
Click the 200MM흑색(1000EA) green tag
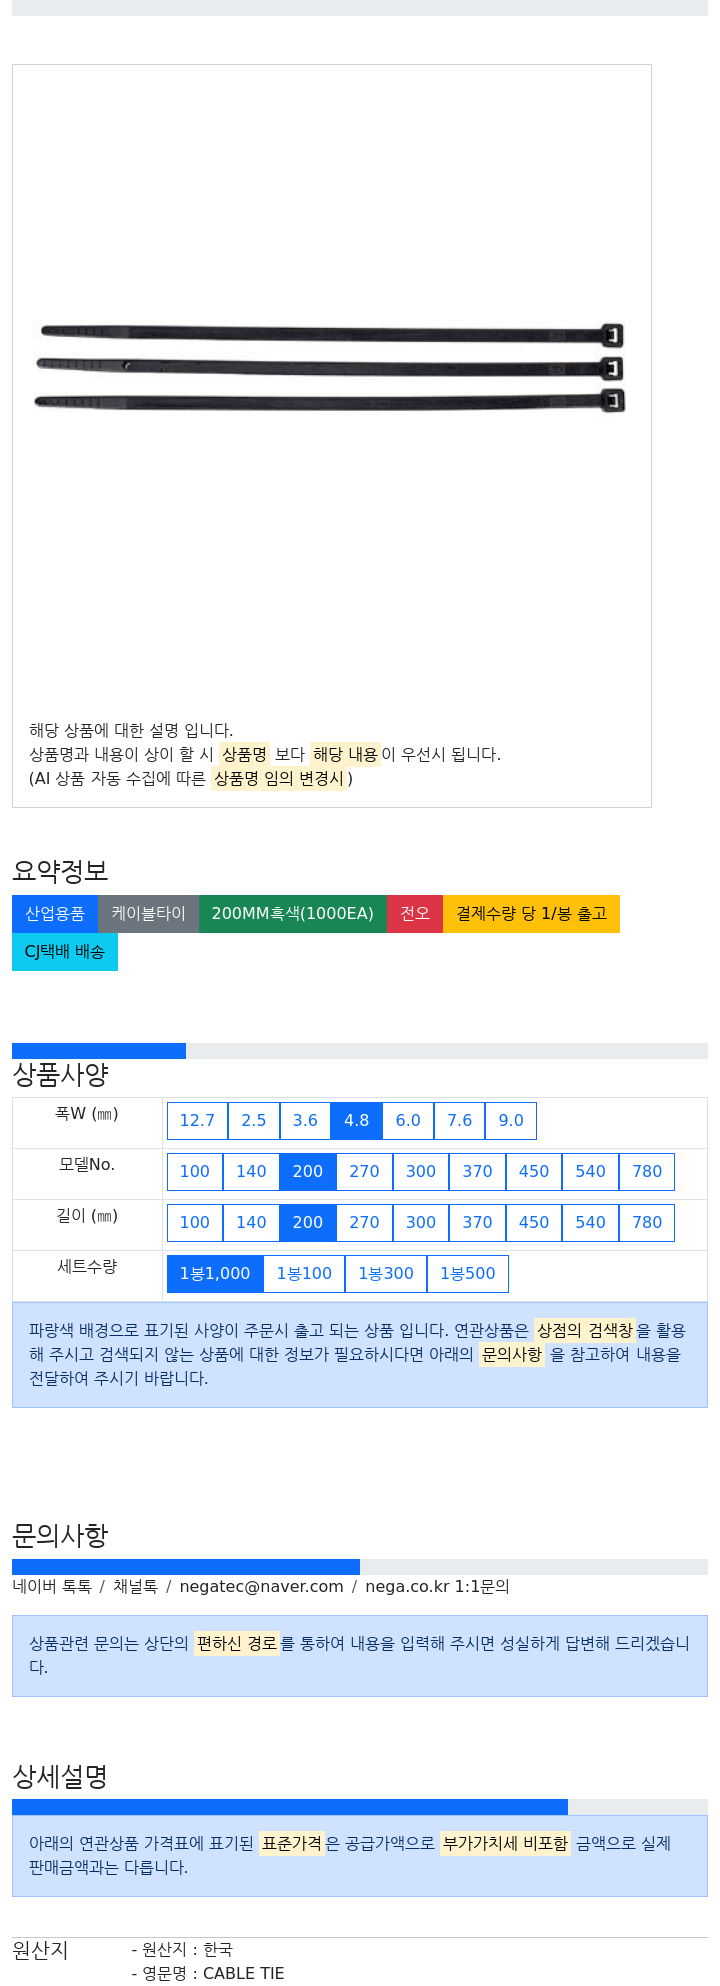[x=293, y=913]
